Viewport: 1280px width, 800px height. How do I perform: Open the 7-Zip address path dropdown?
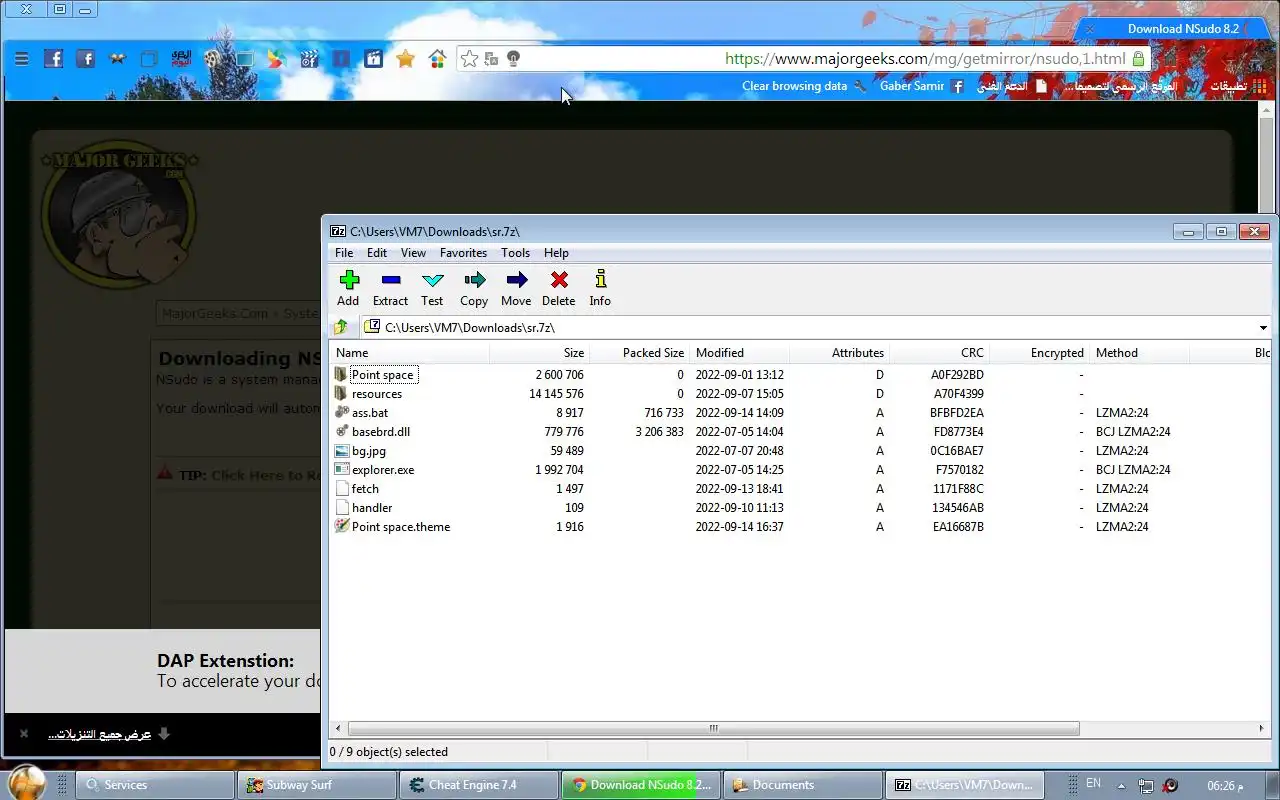pyautogui.click(x=1263, y=327)
